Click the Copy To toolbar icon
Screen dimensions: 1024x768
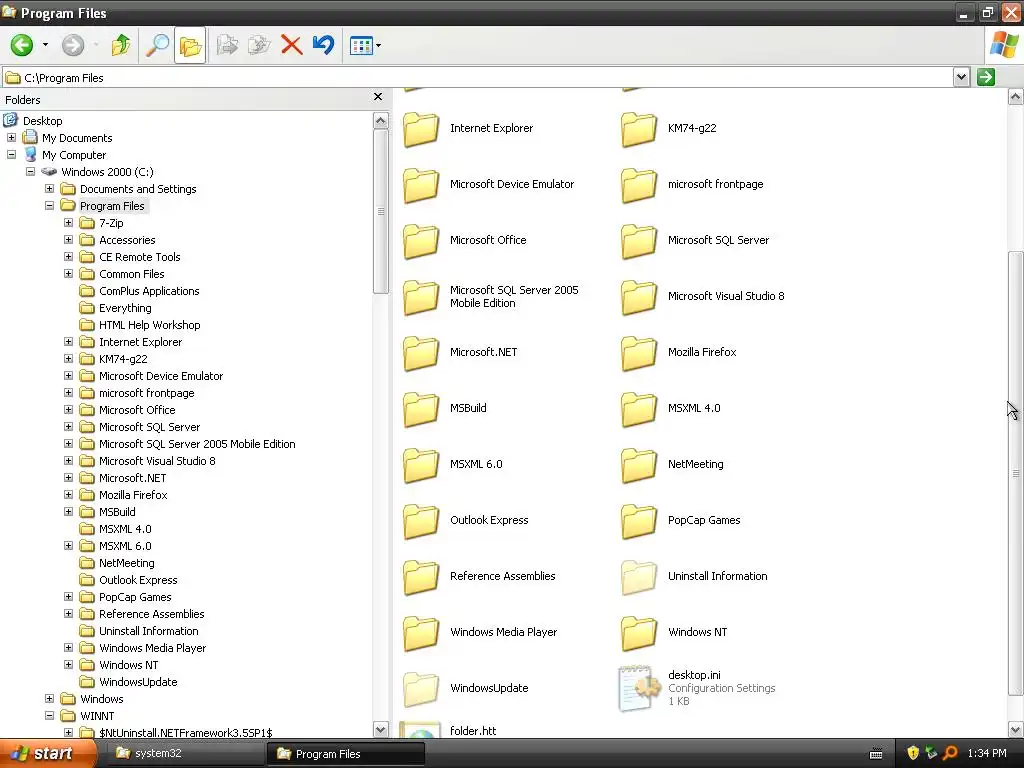pyautogui.click(x=259, y=45)
